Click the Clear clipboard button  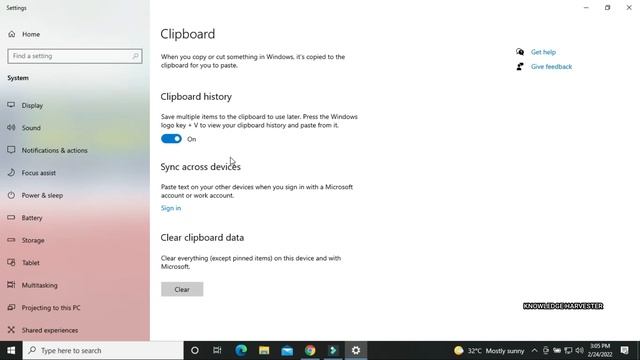point(182,289)
